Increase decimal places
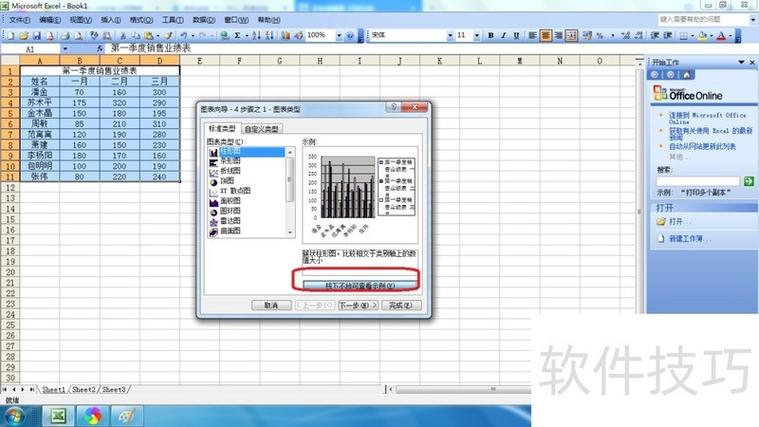 [x=625, y=35]
